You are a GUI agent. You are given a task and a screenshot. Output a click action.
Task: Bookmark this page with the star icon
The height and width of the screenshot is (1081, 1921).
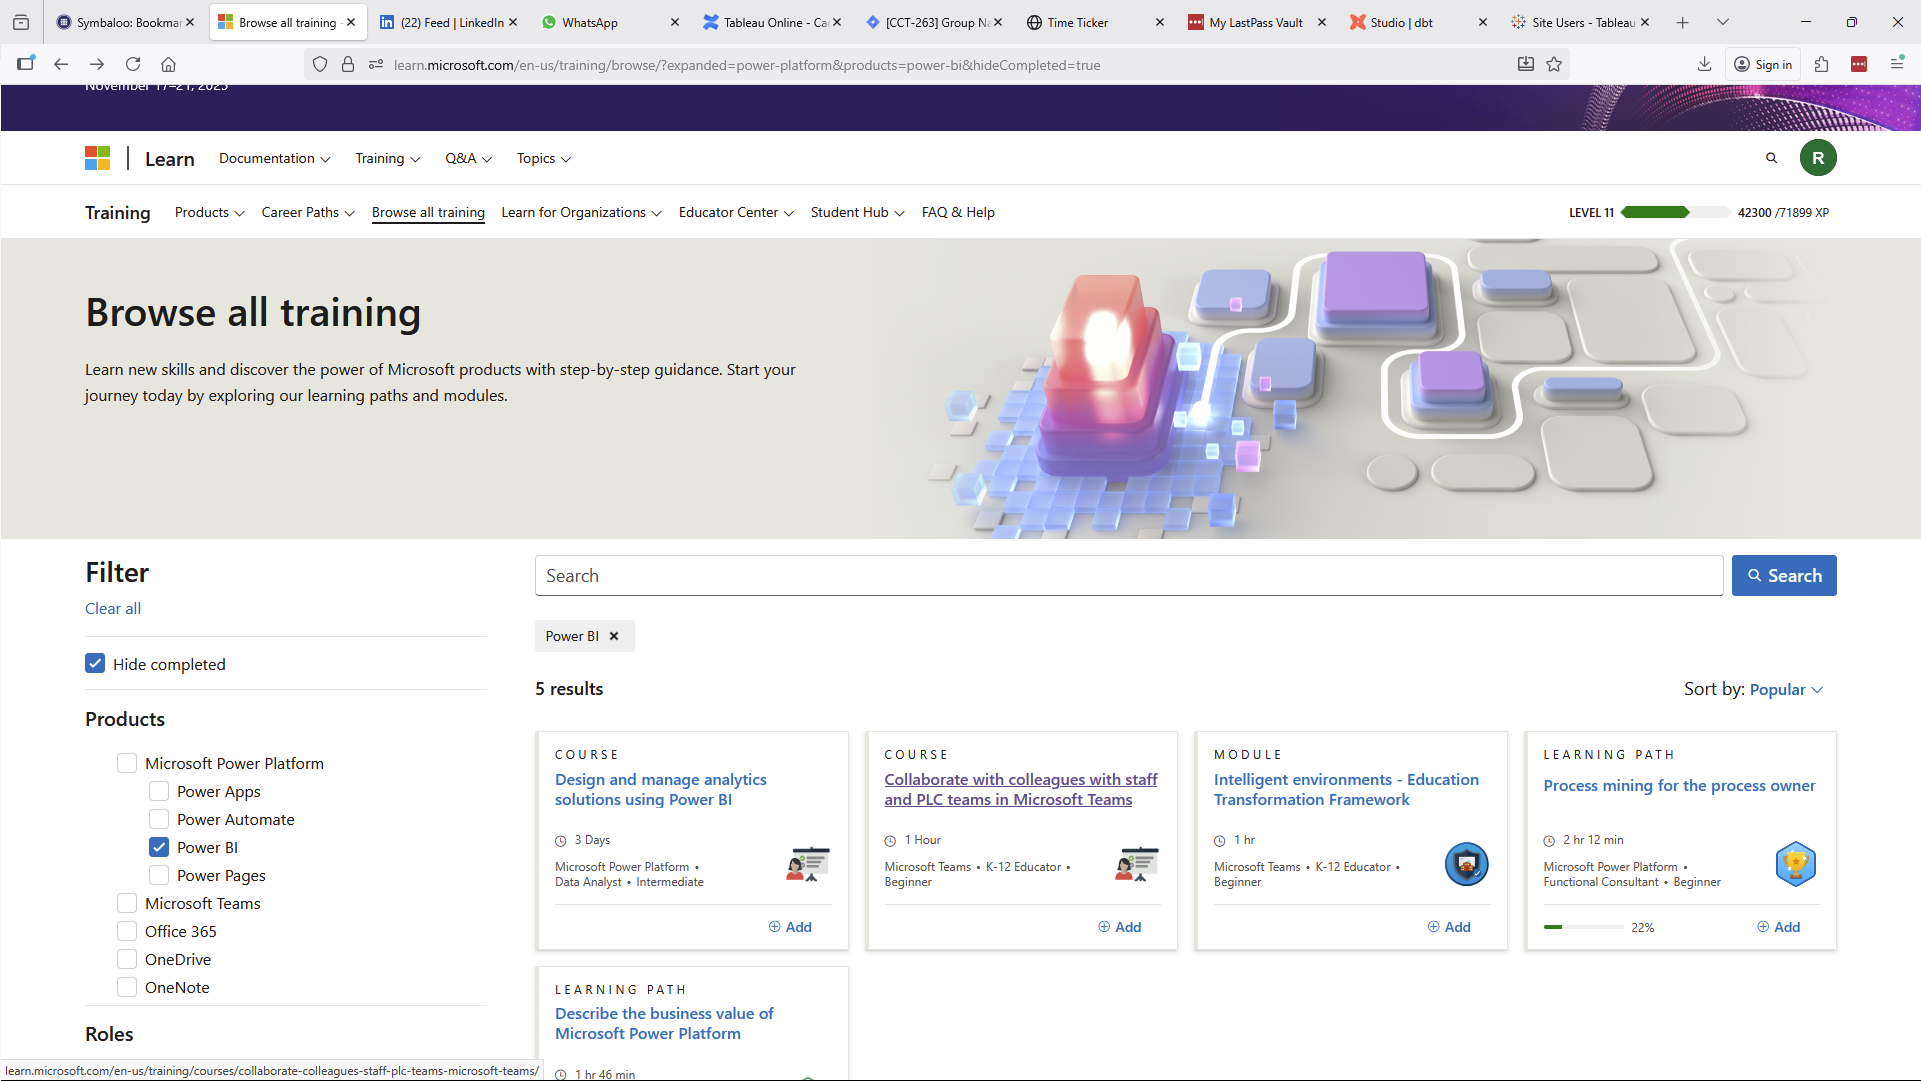point(1554,64)
